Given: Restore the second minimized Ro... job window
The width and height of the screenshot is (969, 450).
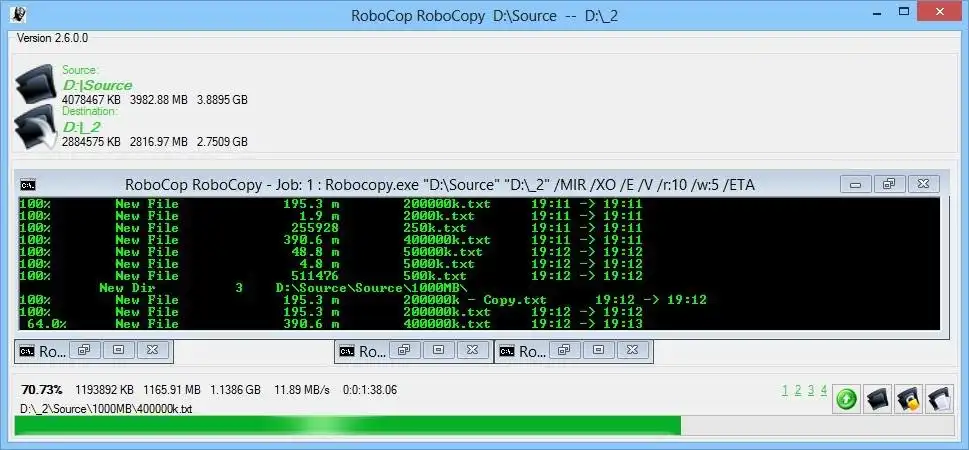Looking at the screenshot, I should coord(405,350).
